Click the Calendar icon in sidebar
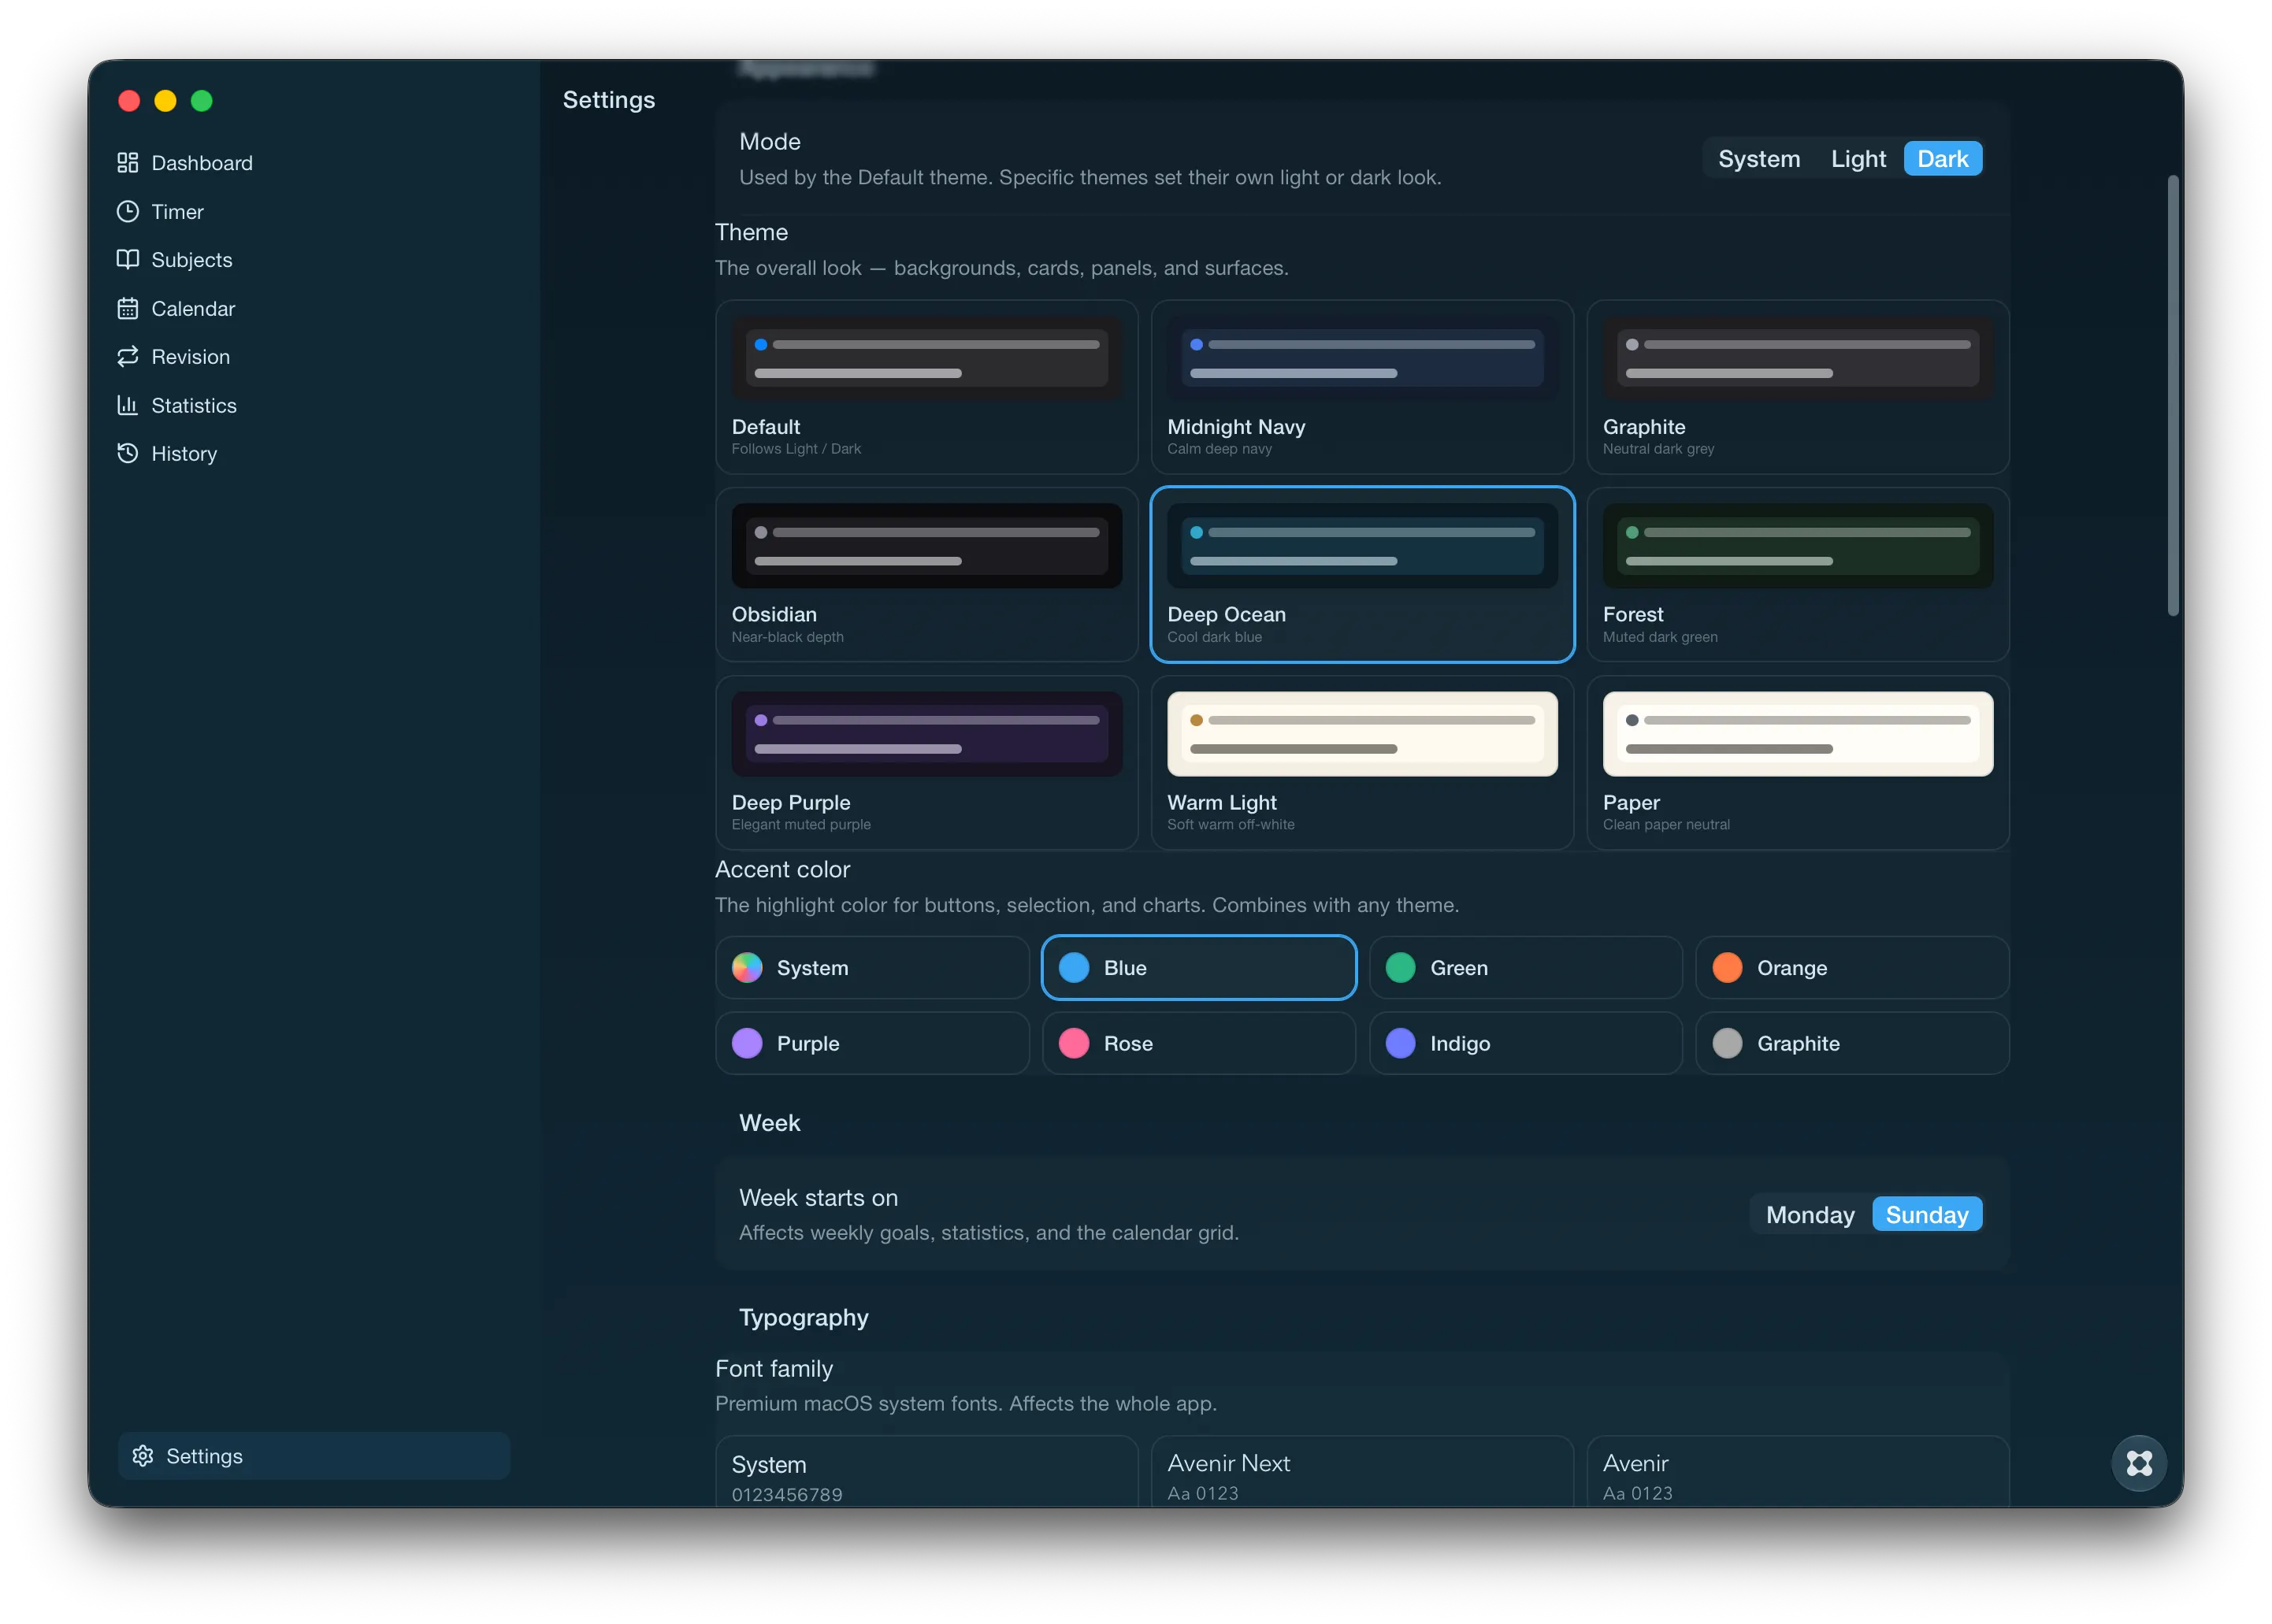 tap(127, 308)
